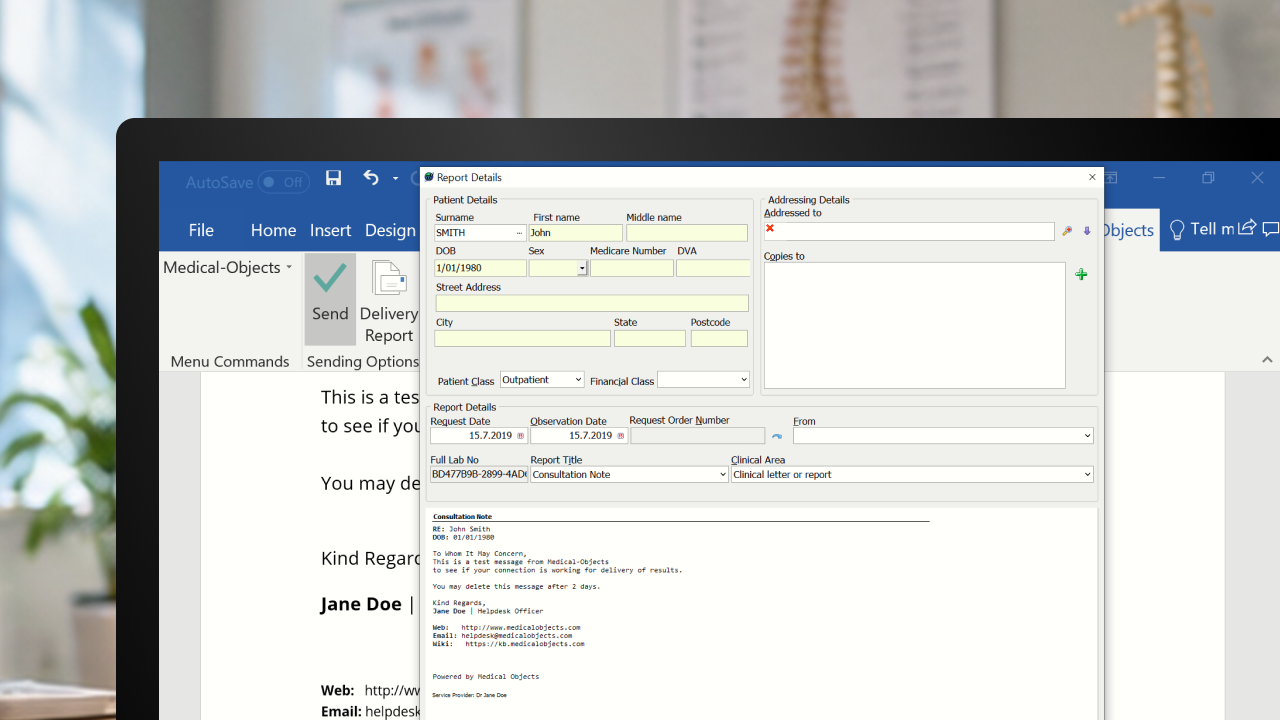Click the lookup icon beside Addressed to
This screenshot has height=720, width=1280.
point(1067,231)
